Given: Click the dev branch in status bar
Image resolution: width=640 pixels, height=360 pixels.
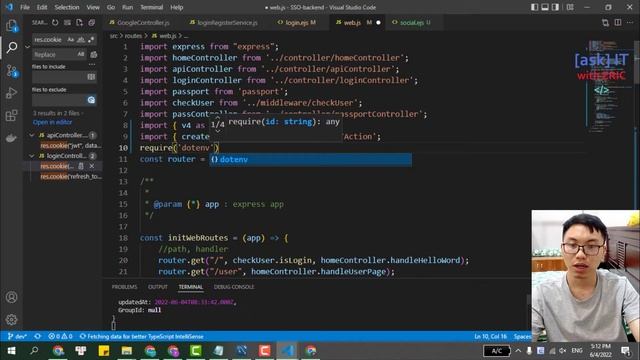Looking at the screenshot, I should [x=17, y=337].
